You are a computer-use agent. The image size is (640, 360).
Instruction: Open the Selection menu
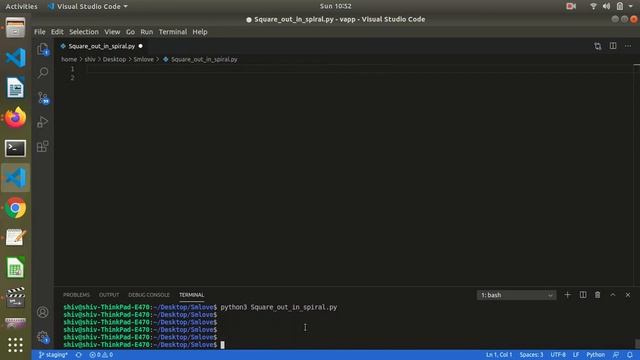point(84,32)
